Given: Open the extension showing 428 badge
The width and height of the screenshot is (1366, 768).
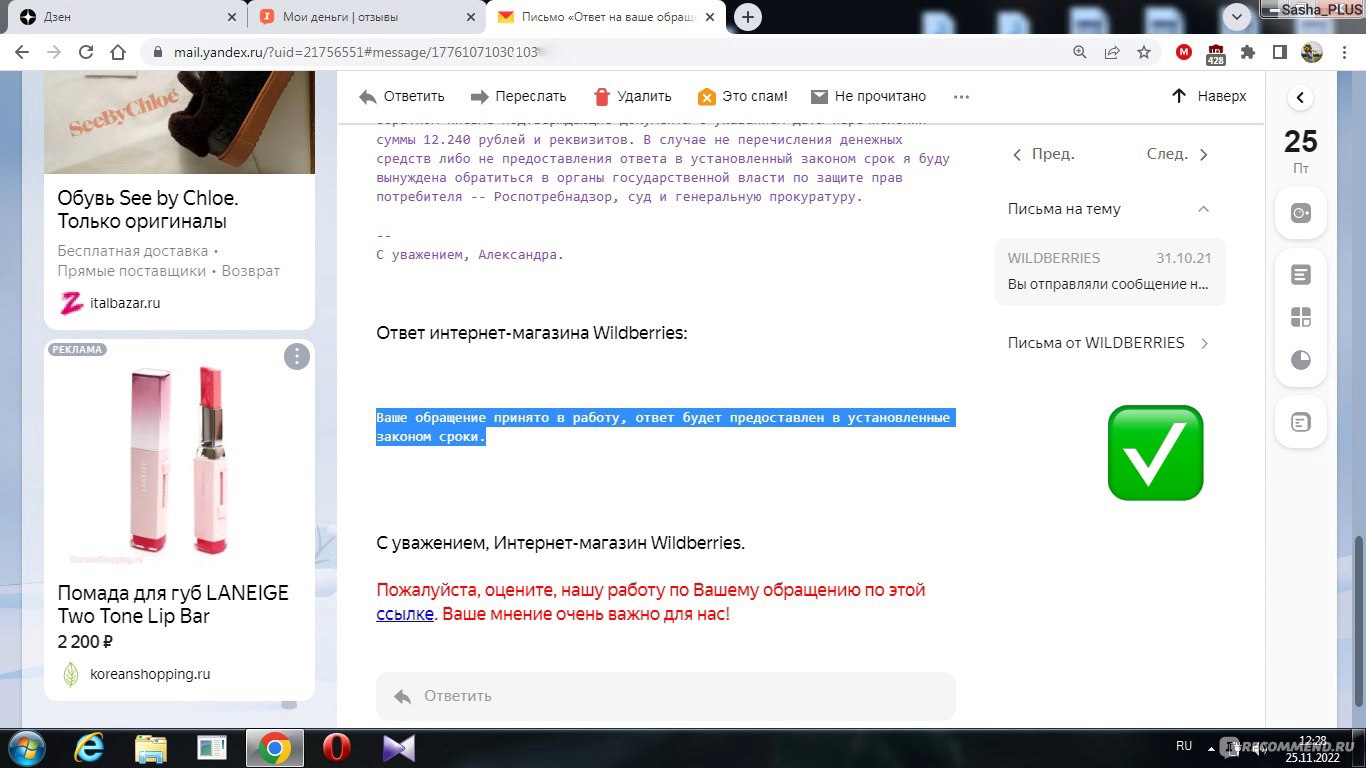Looking at the screenshot, I should tap(1216, 54).
